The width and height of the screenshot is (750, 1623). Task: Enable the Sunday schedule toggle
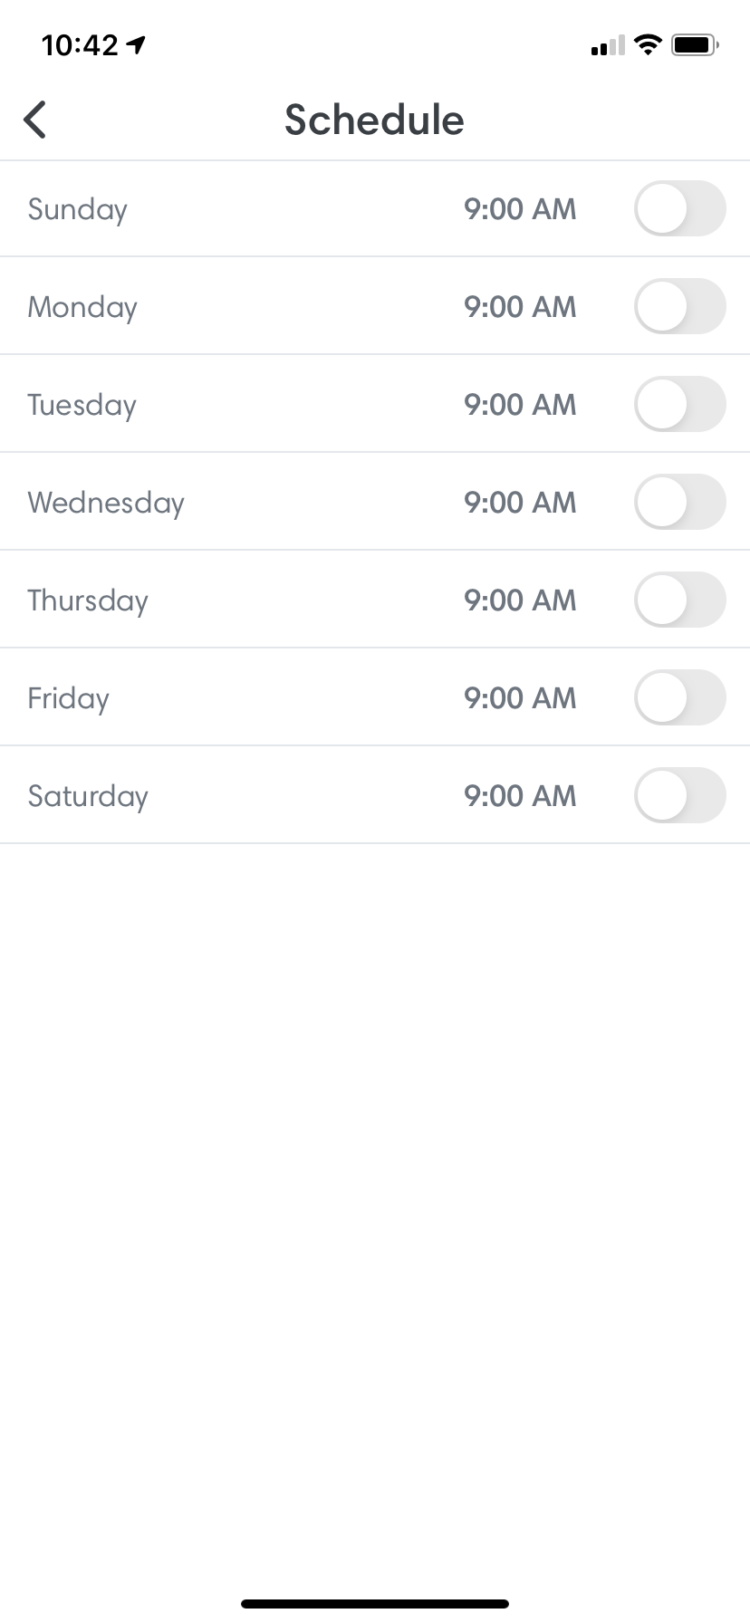(679, 209)
